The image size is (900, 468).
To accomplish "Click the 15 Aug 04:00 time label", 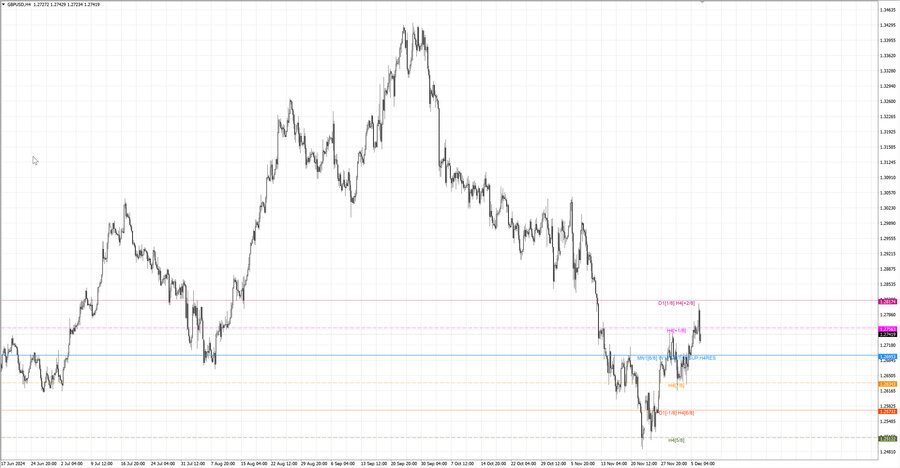I will coord(253,463).
